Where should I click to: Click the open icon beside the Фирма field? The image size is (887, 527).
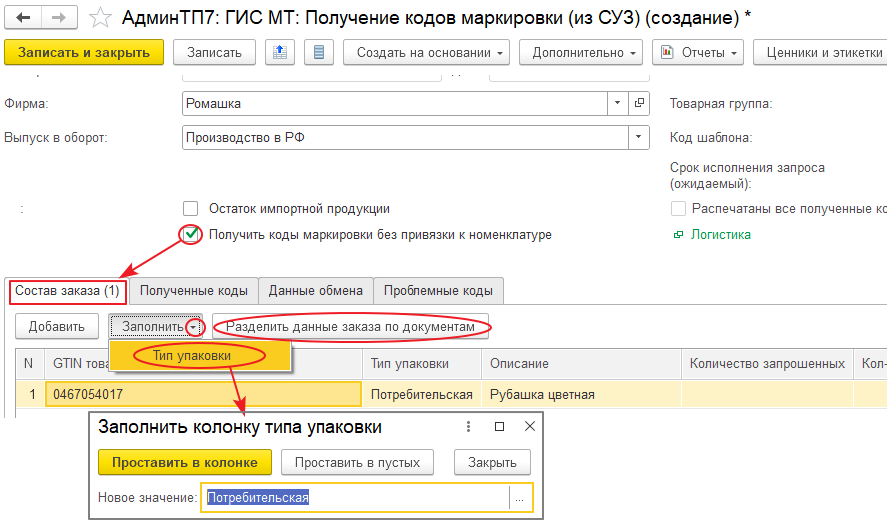click(641, 103)
